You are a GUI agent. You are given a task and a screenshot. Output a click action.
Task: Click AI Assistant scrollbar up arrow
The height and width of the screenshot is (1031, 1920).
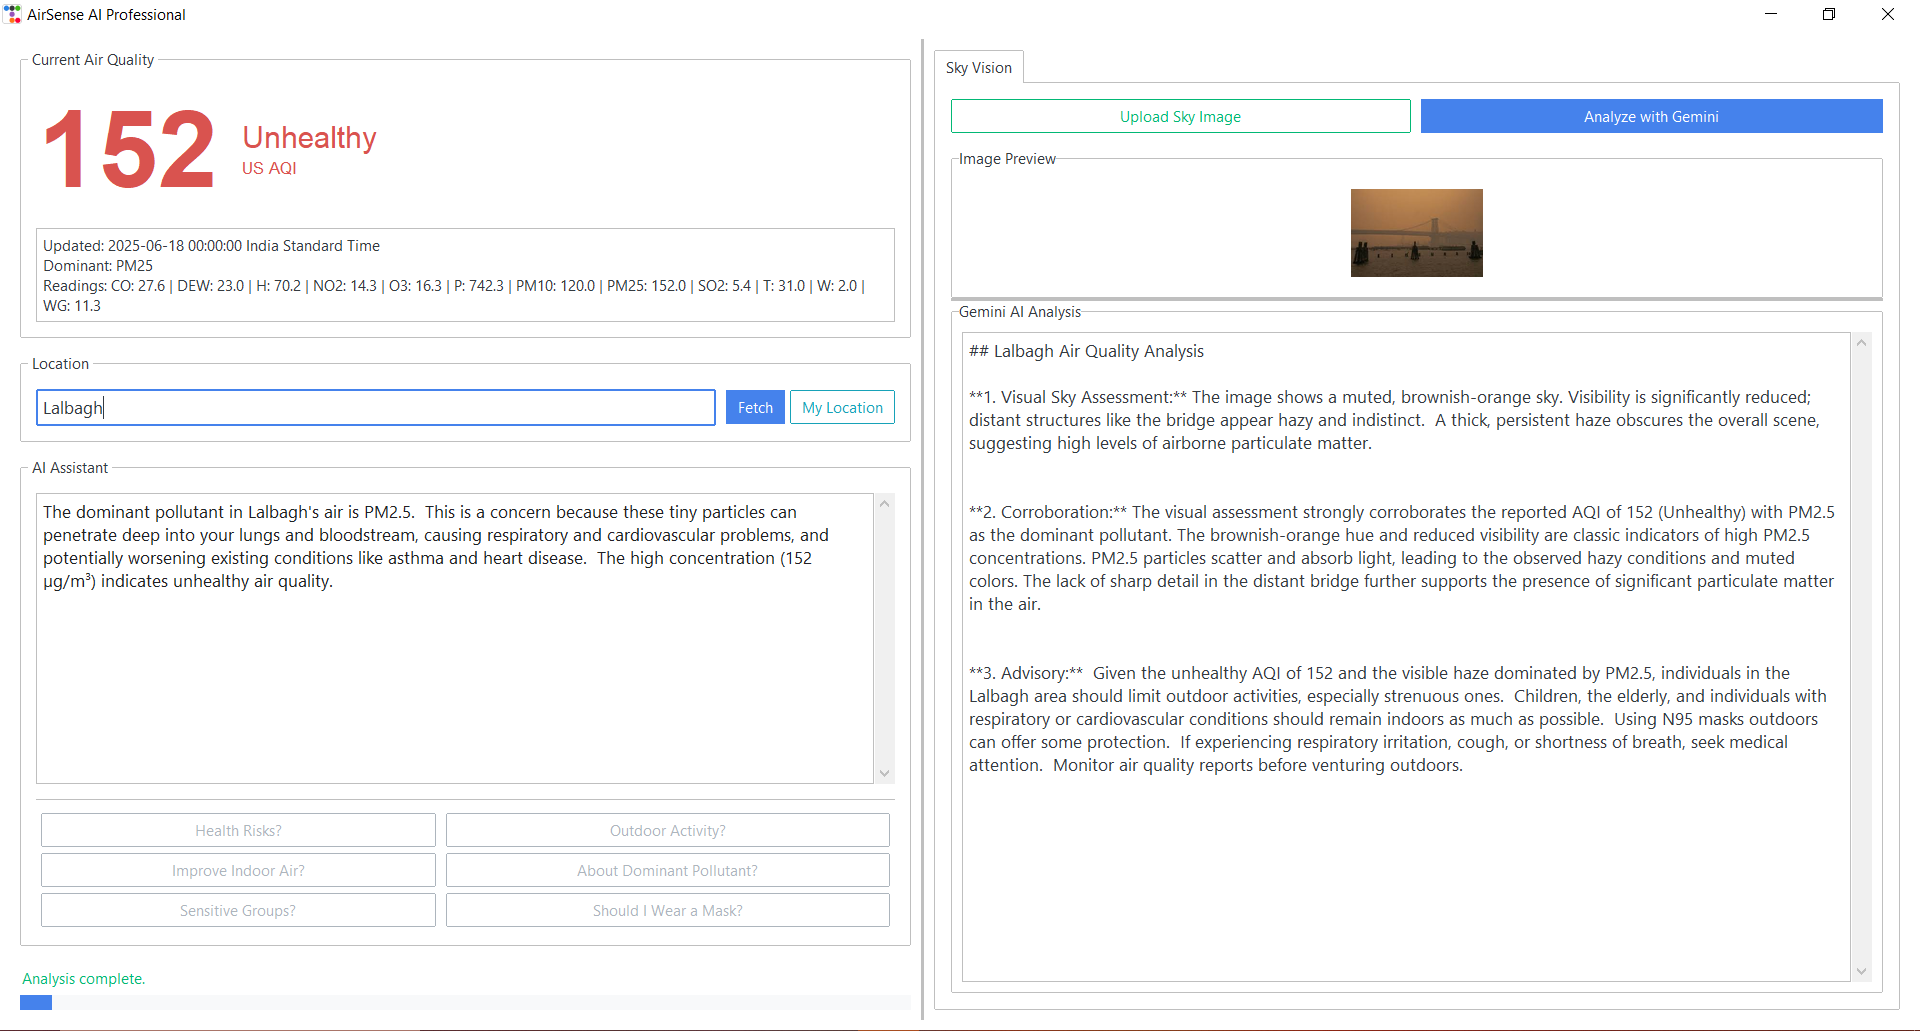[x=884, y=503]
